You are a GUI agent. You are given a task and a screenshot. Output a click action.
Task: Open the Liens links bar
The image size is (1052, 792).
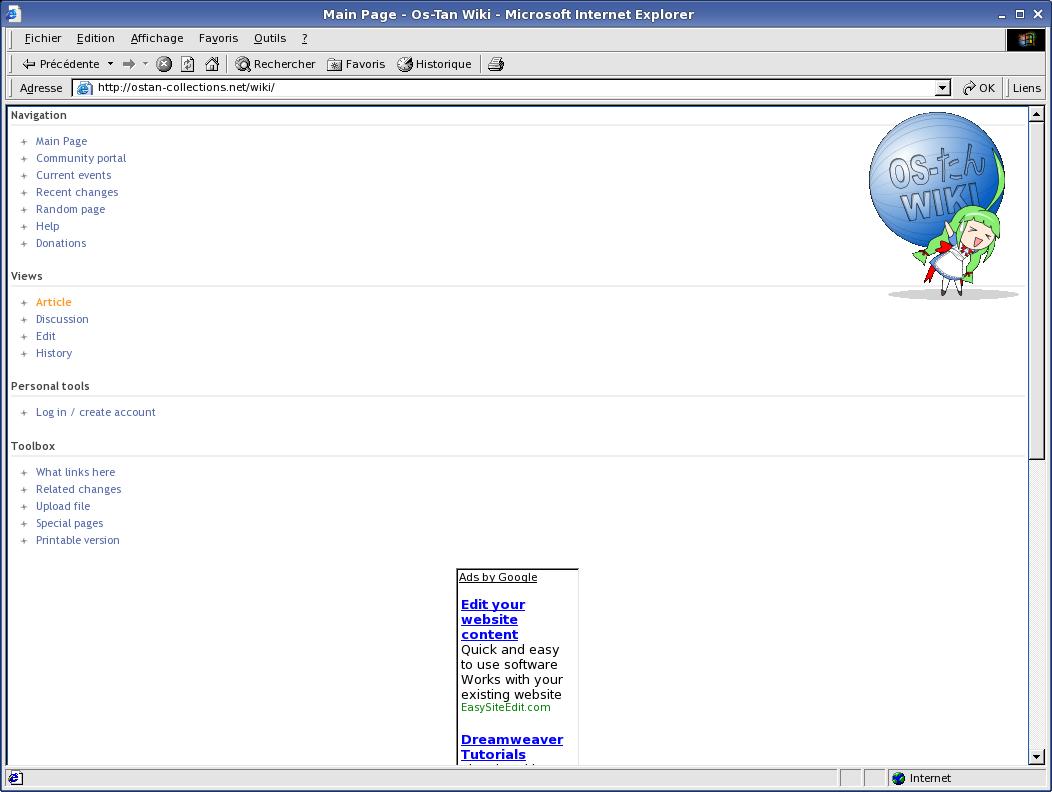[x=1027, y=88]
